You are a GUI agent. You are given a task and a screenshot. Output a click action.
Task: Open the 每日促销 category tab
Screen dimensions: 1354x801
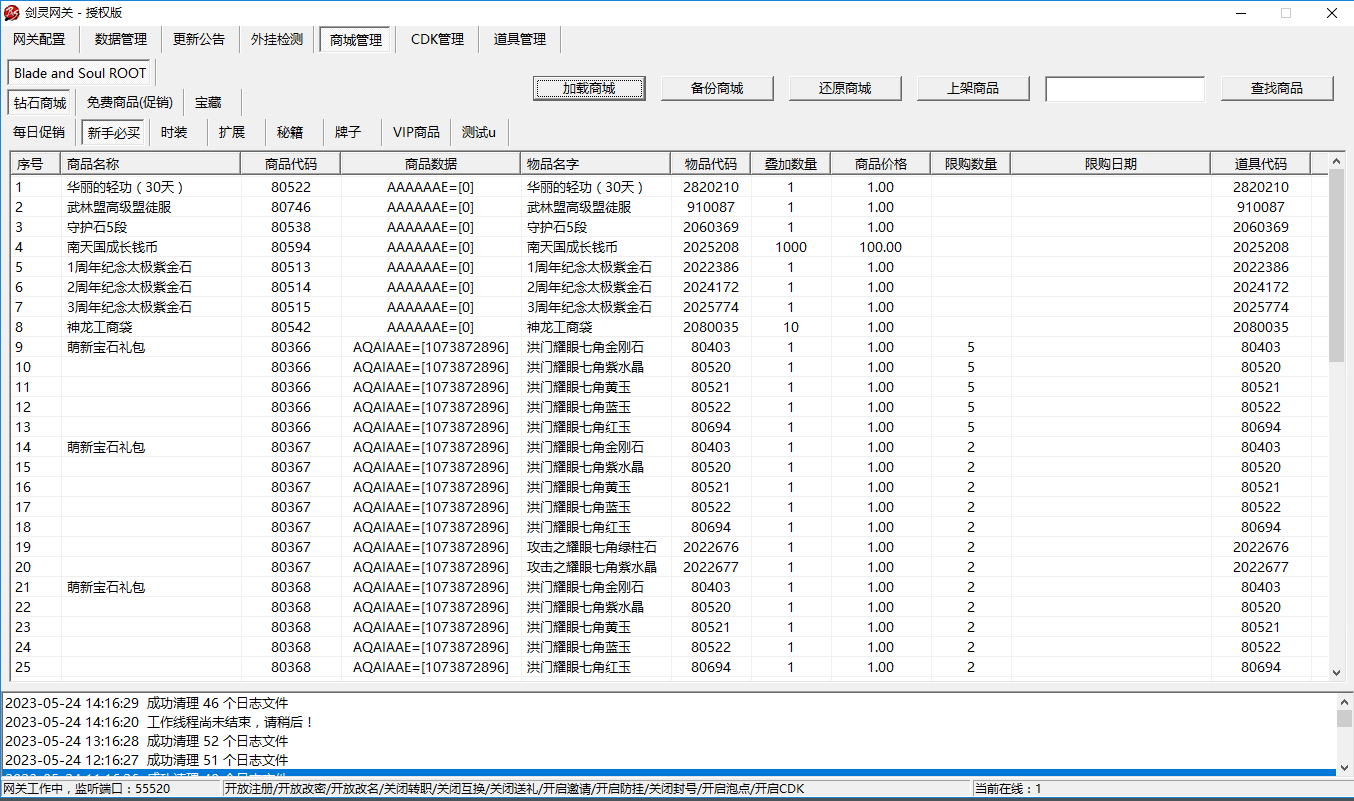coord(39,132)
